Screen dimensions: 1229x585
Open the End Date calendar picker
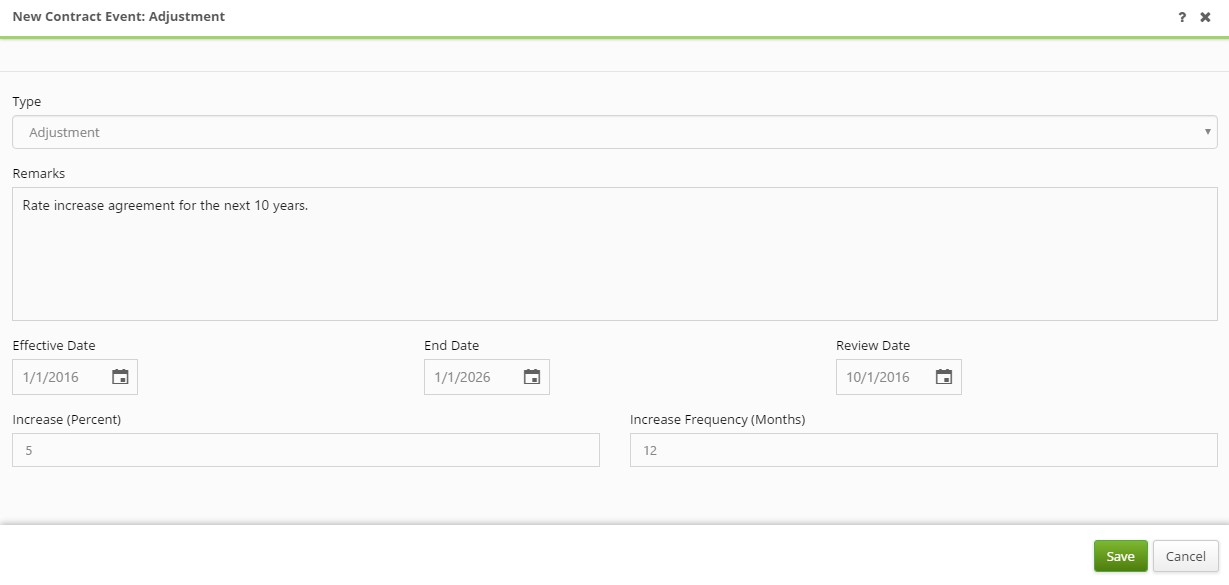point(532,377)
